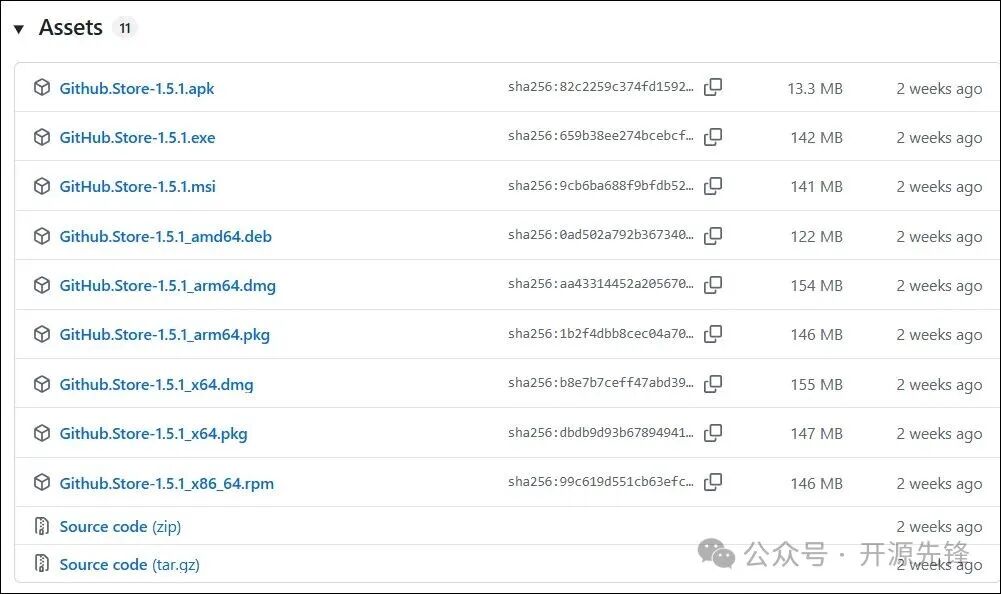Viewport: 1001px width, 594px height.
Task: Copy SHA256 hash of the amd64.deb package
Action: [x=713, y=236]
